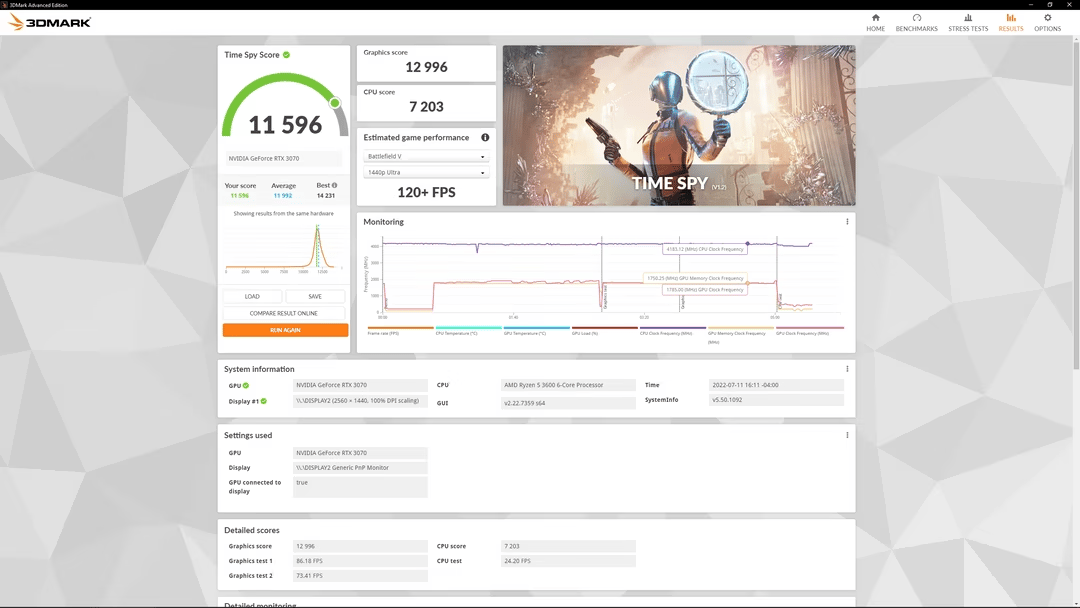Open the System information three-dot menu
This screenshot has width=1080, height=608.
pyautogui.click(x=847, y=369)
